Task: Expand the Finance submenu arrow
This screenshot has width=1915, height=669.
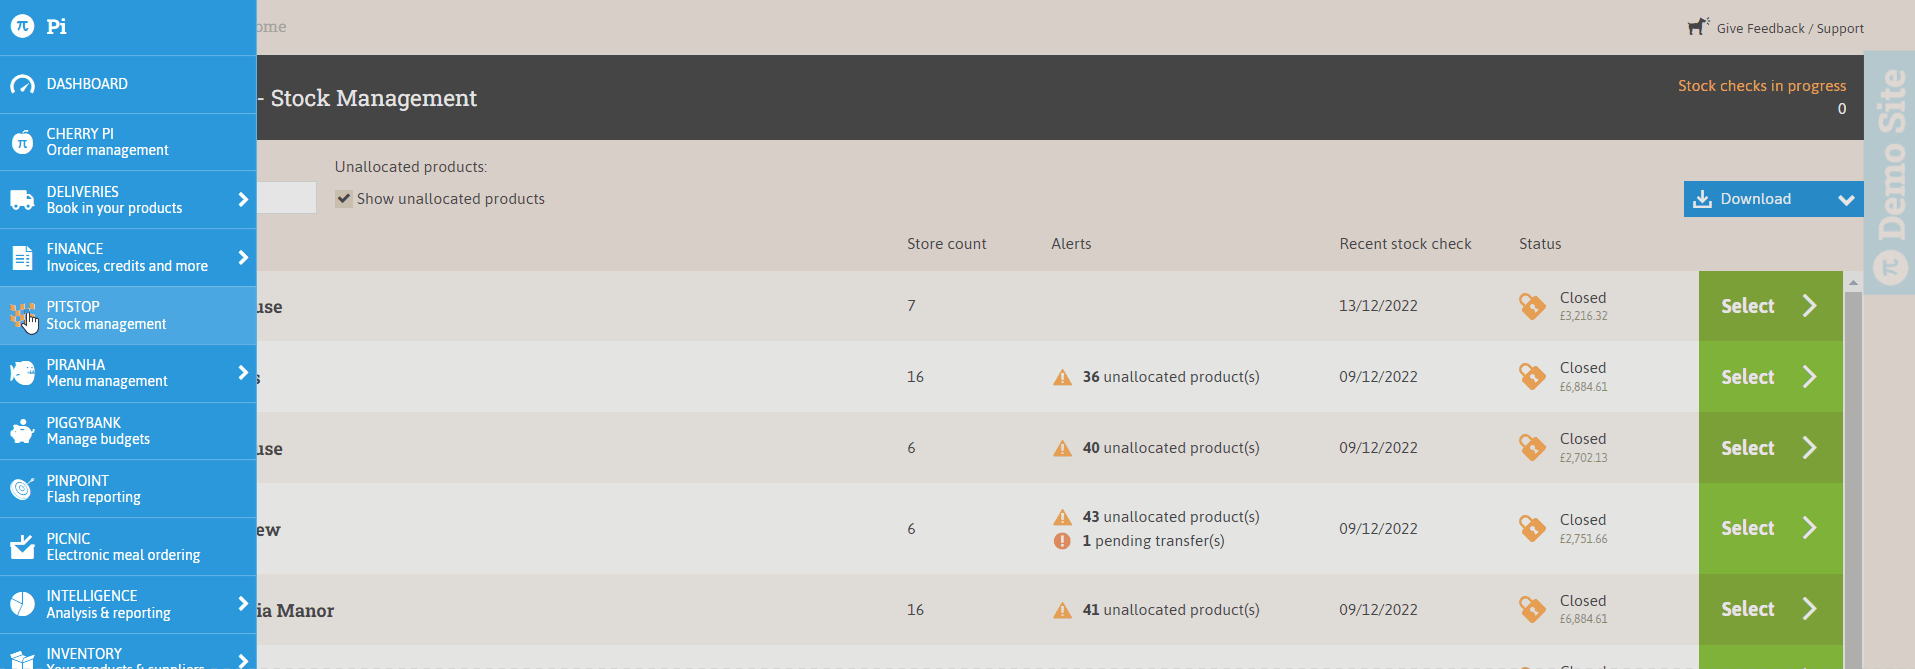Action: (x=242, y=258)
